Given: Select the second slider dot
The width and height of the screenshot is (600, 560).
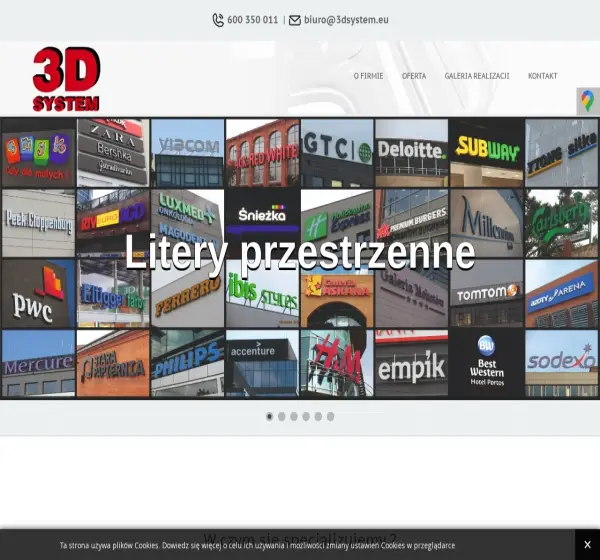Looking at the screenshot, I should point(282,416).
